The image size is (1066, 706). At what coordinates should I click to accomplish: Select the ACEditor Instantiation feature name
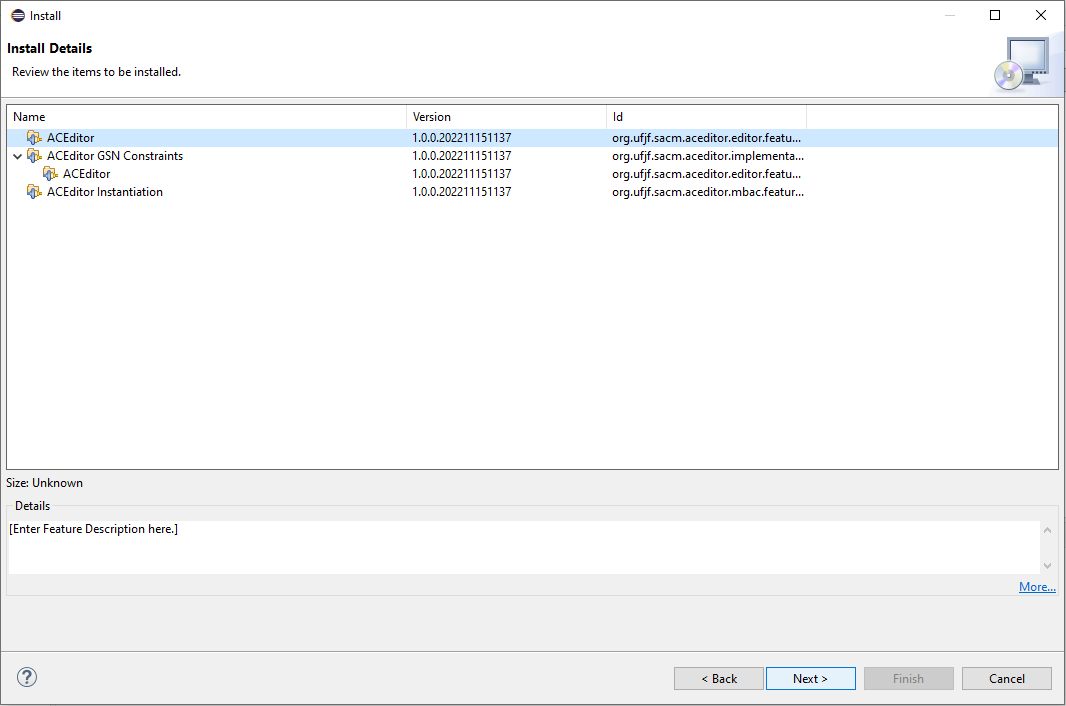[x=105, y=192]
